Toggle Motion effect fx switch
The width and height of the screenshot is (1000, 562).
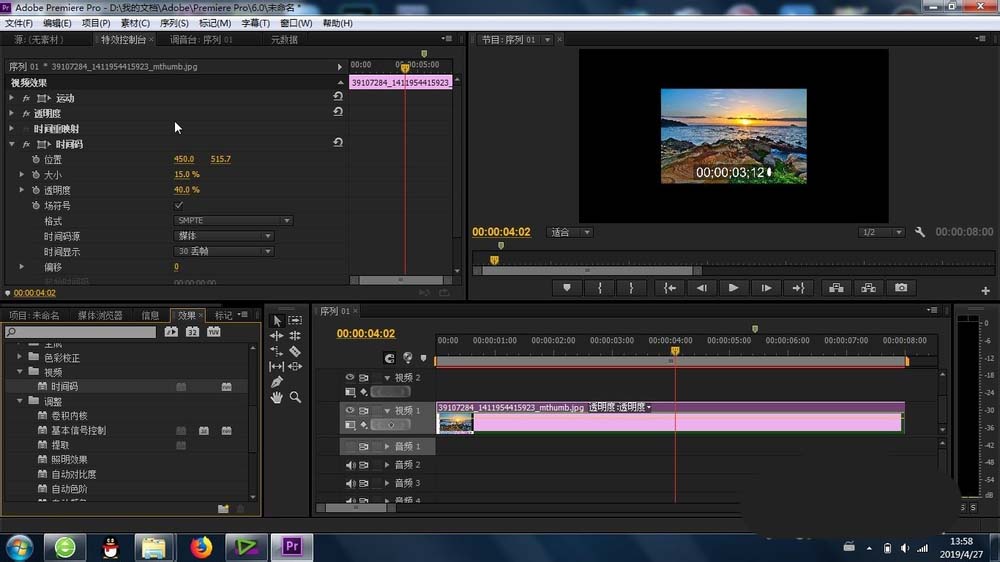tap(26, 98)
